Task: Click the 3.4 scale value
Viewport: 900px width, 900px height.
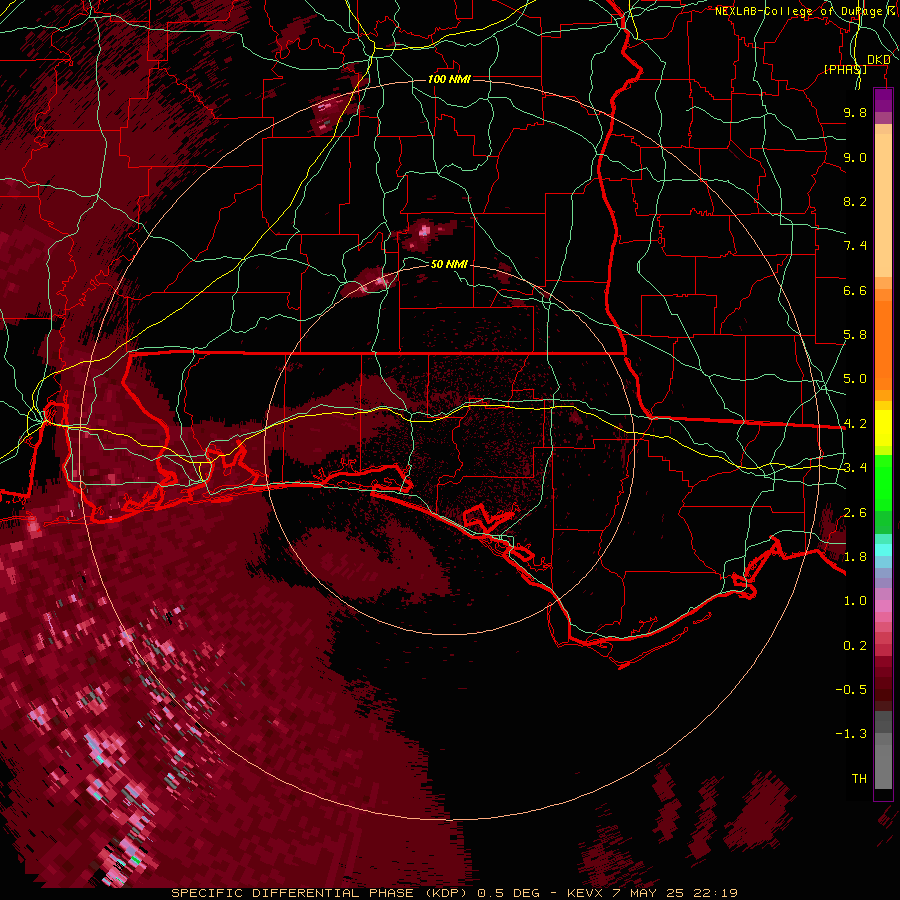Action: [x=855, y=468]
